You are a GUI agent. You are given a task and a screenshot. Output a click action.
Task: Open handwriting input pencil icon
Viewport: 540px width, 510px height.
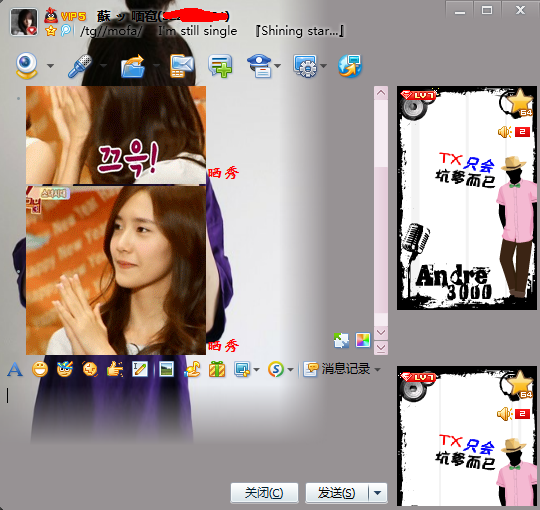click(140, 370)
